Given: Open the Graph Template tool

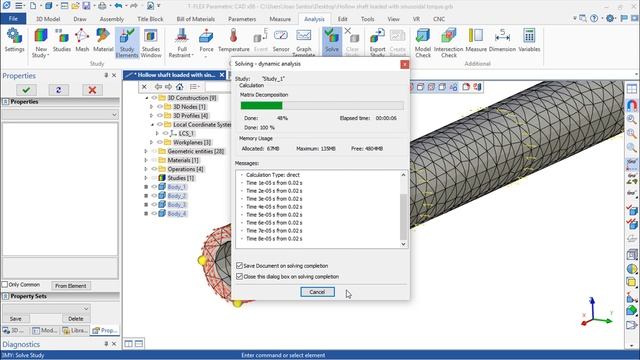Looking at the screenshot, I should tap(304, 42).
